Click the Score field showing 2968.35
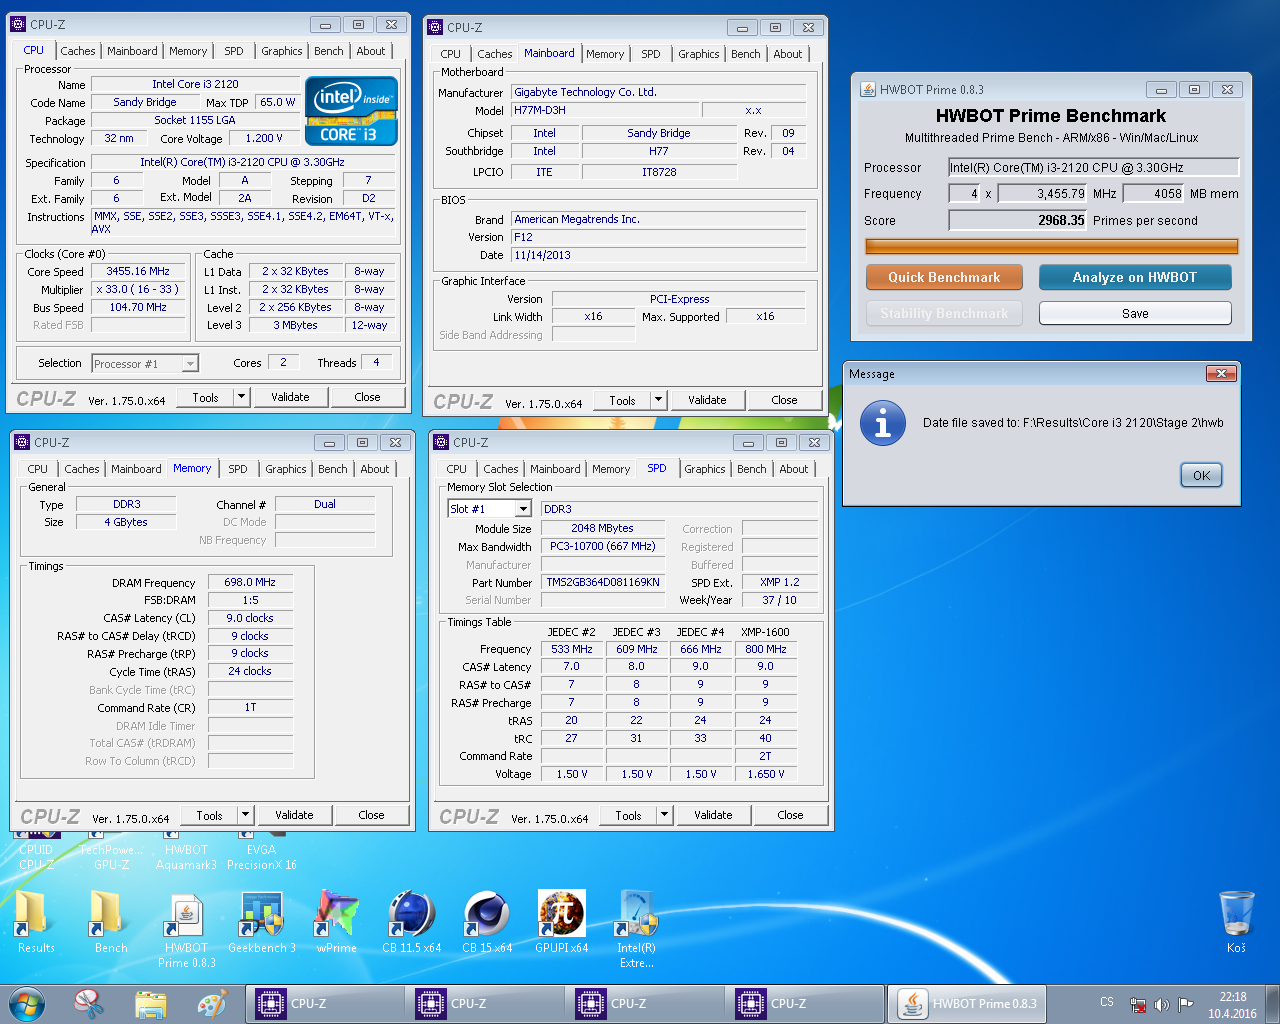The width and height of the screenshot is (1280, 1024). click(x=1017, y=220)
